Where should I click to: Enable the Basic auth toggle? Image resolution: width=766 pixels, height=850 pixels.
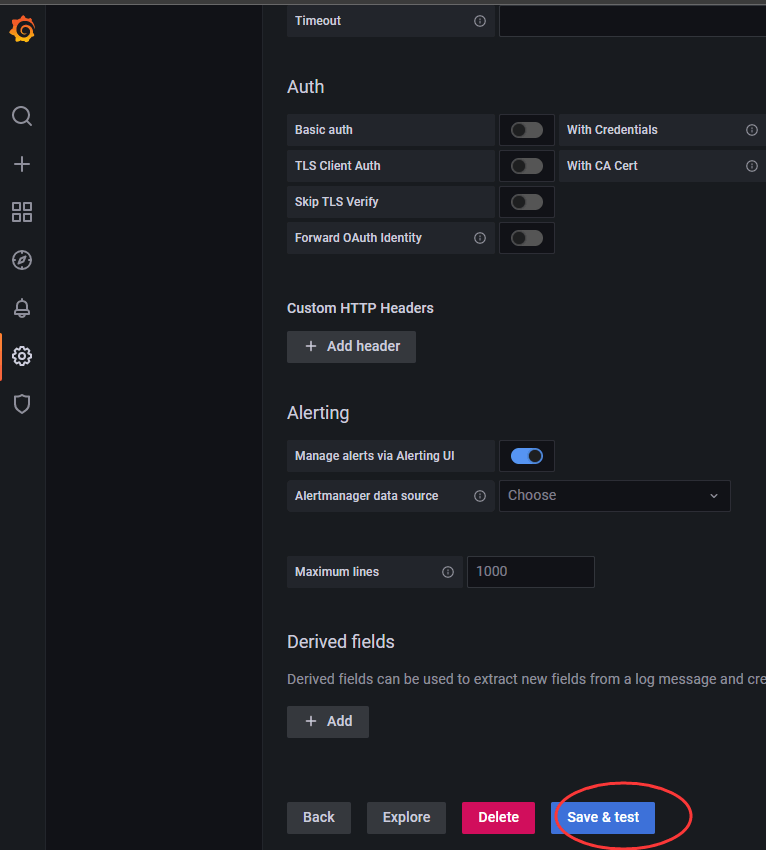[526, 130]
